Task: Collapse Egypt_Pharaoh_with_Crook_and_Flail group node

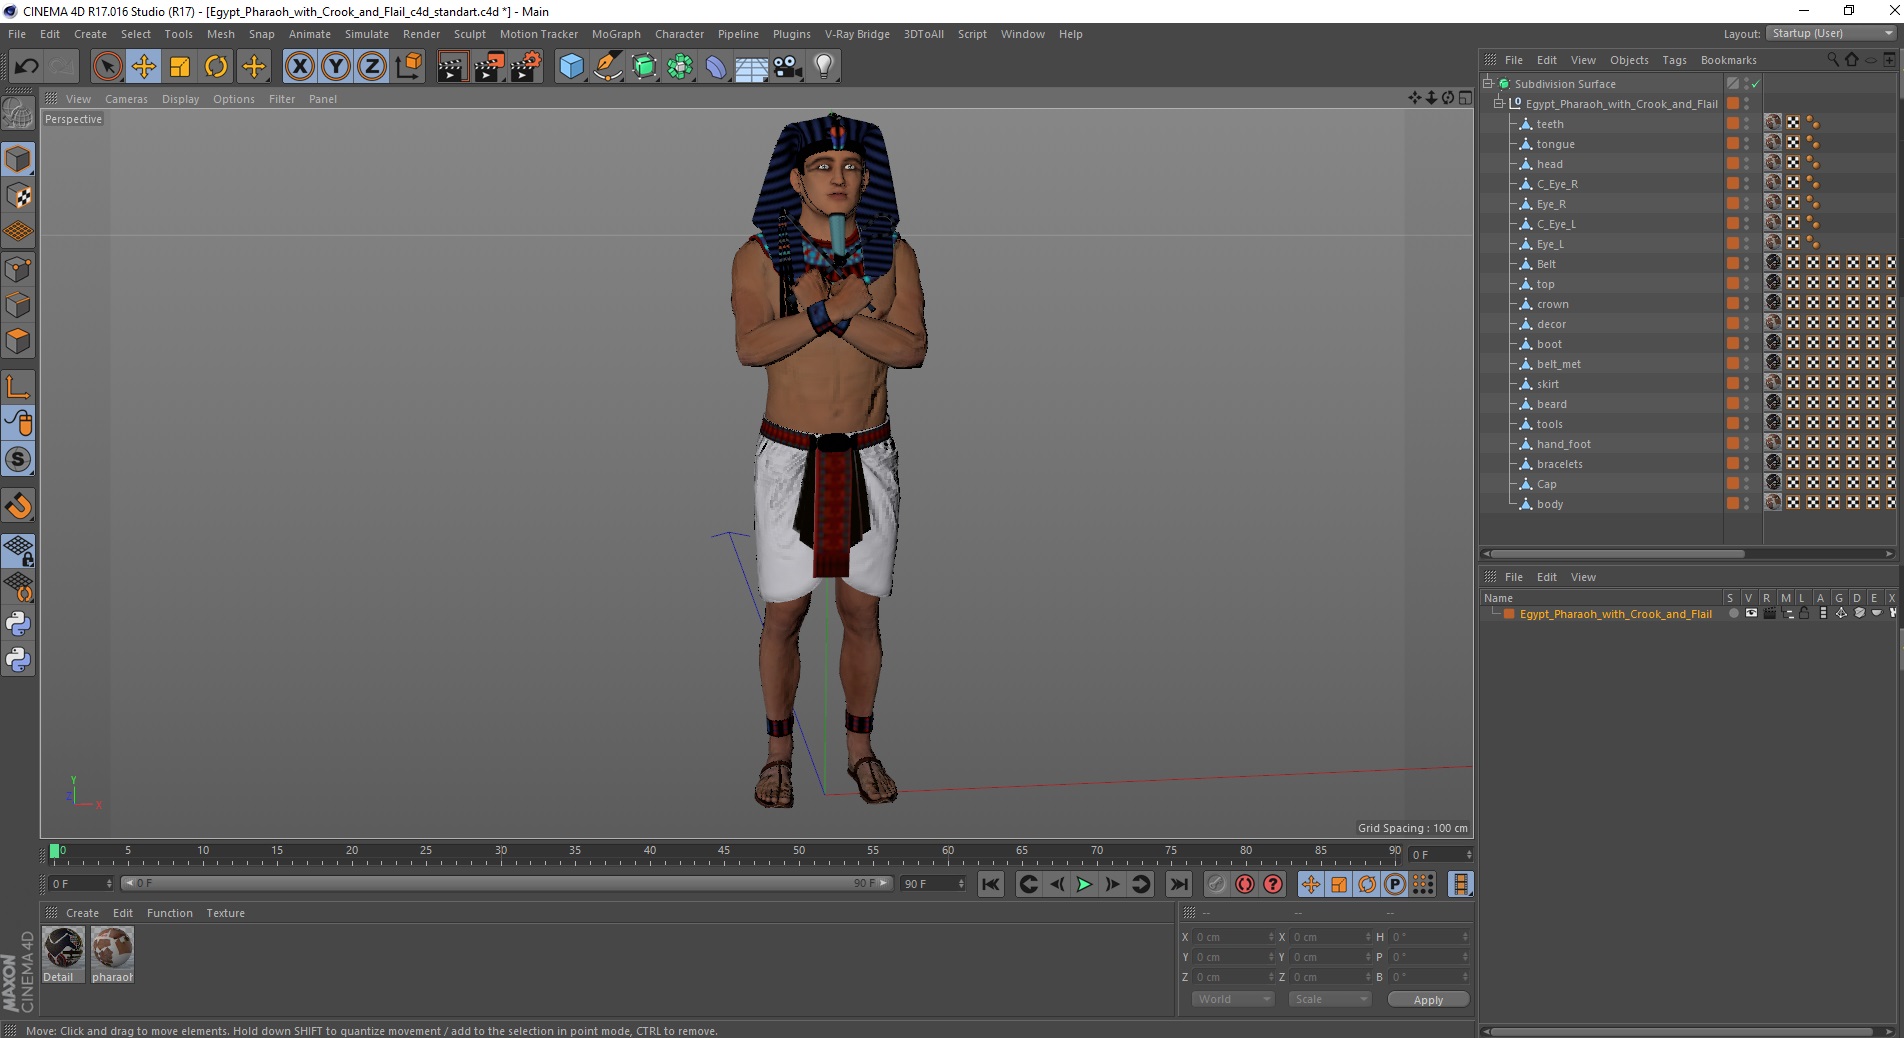Action: tap(1499, 103)
